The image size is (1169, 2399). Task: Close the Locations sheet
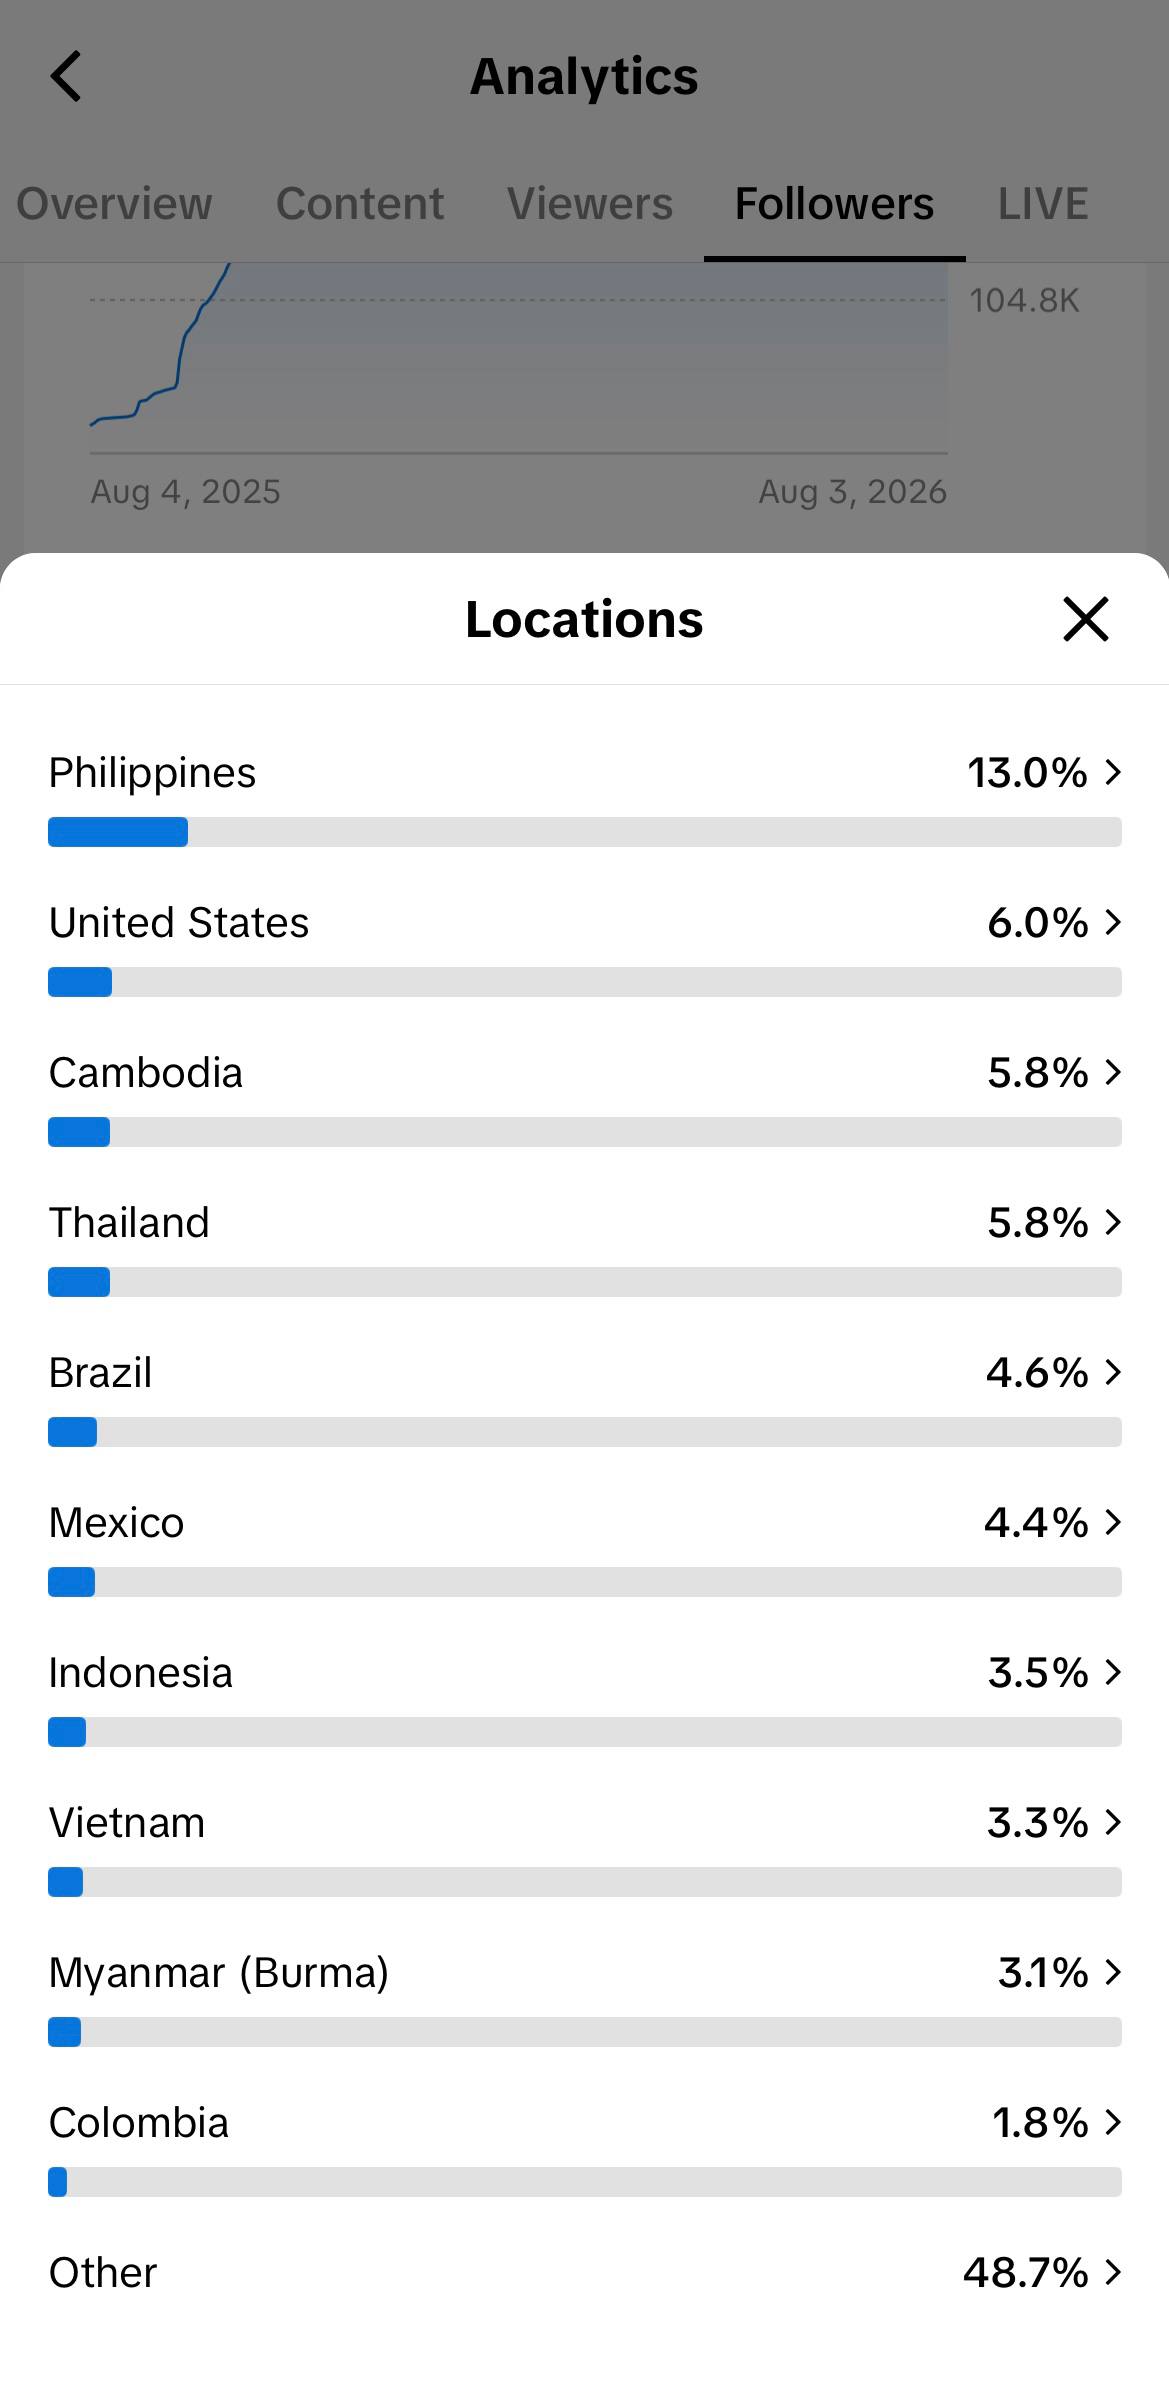[x=1086, y=619]
